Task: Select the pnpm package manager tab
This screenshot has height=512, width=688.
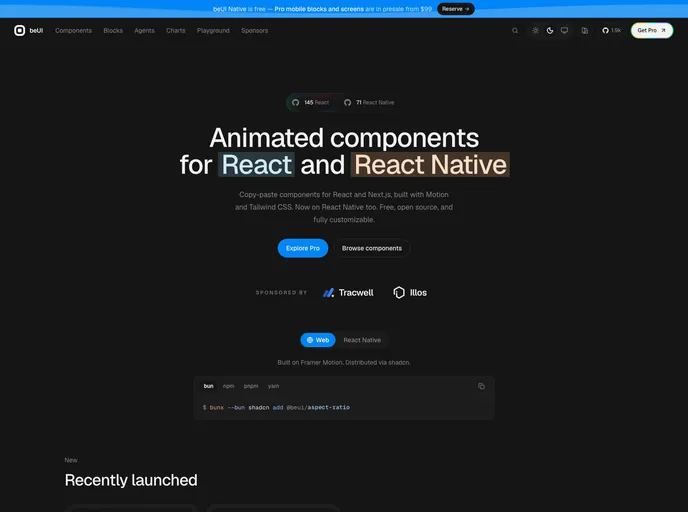Action: point(251,386)
